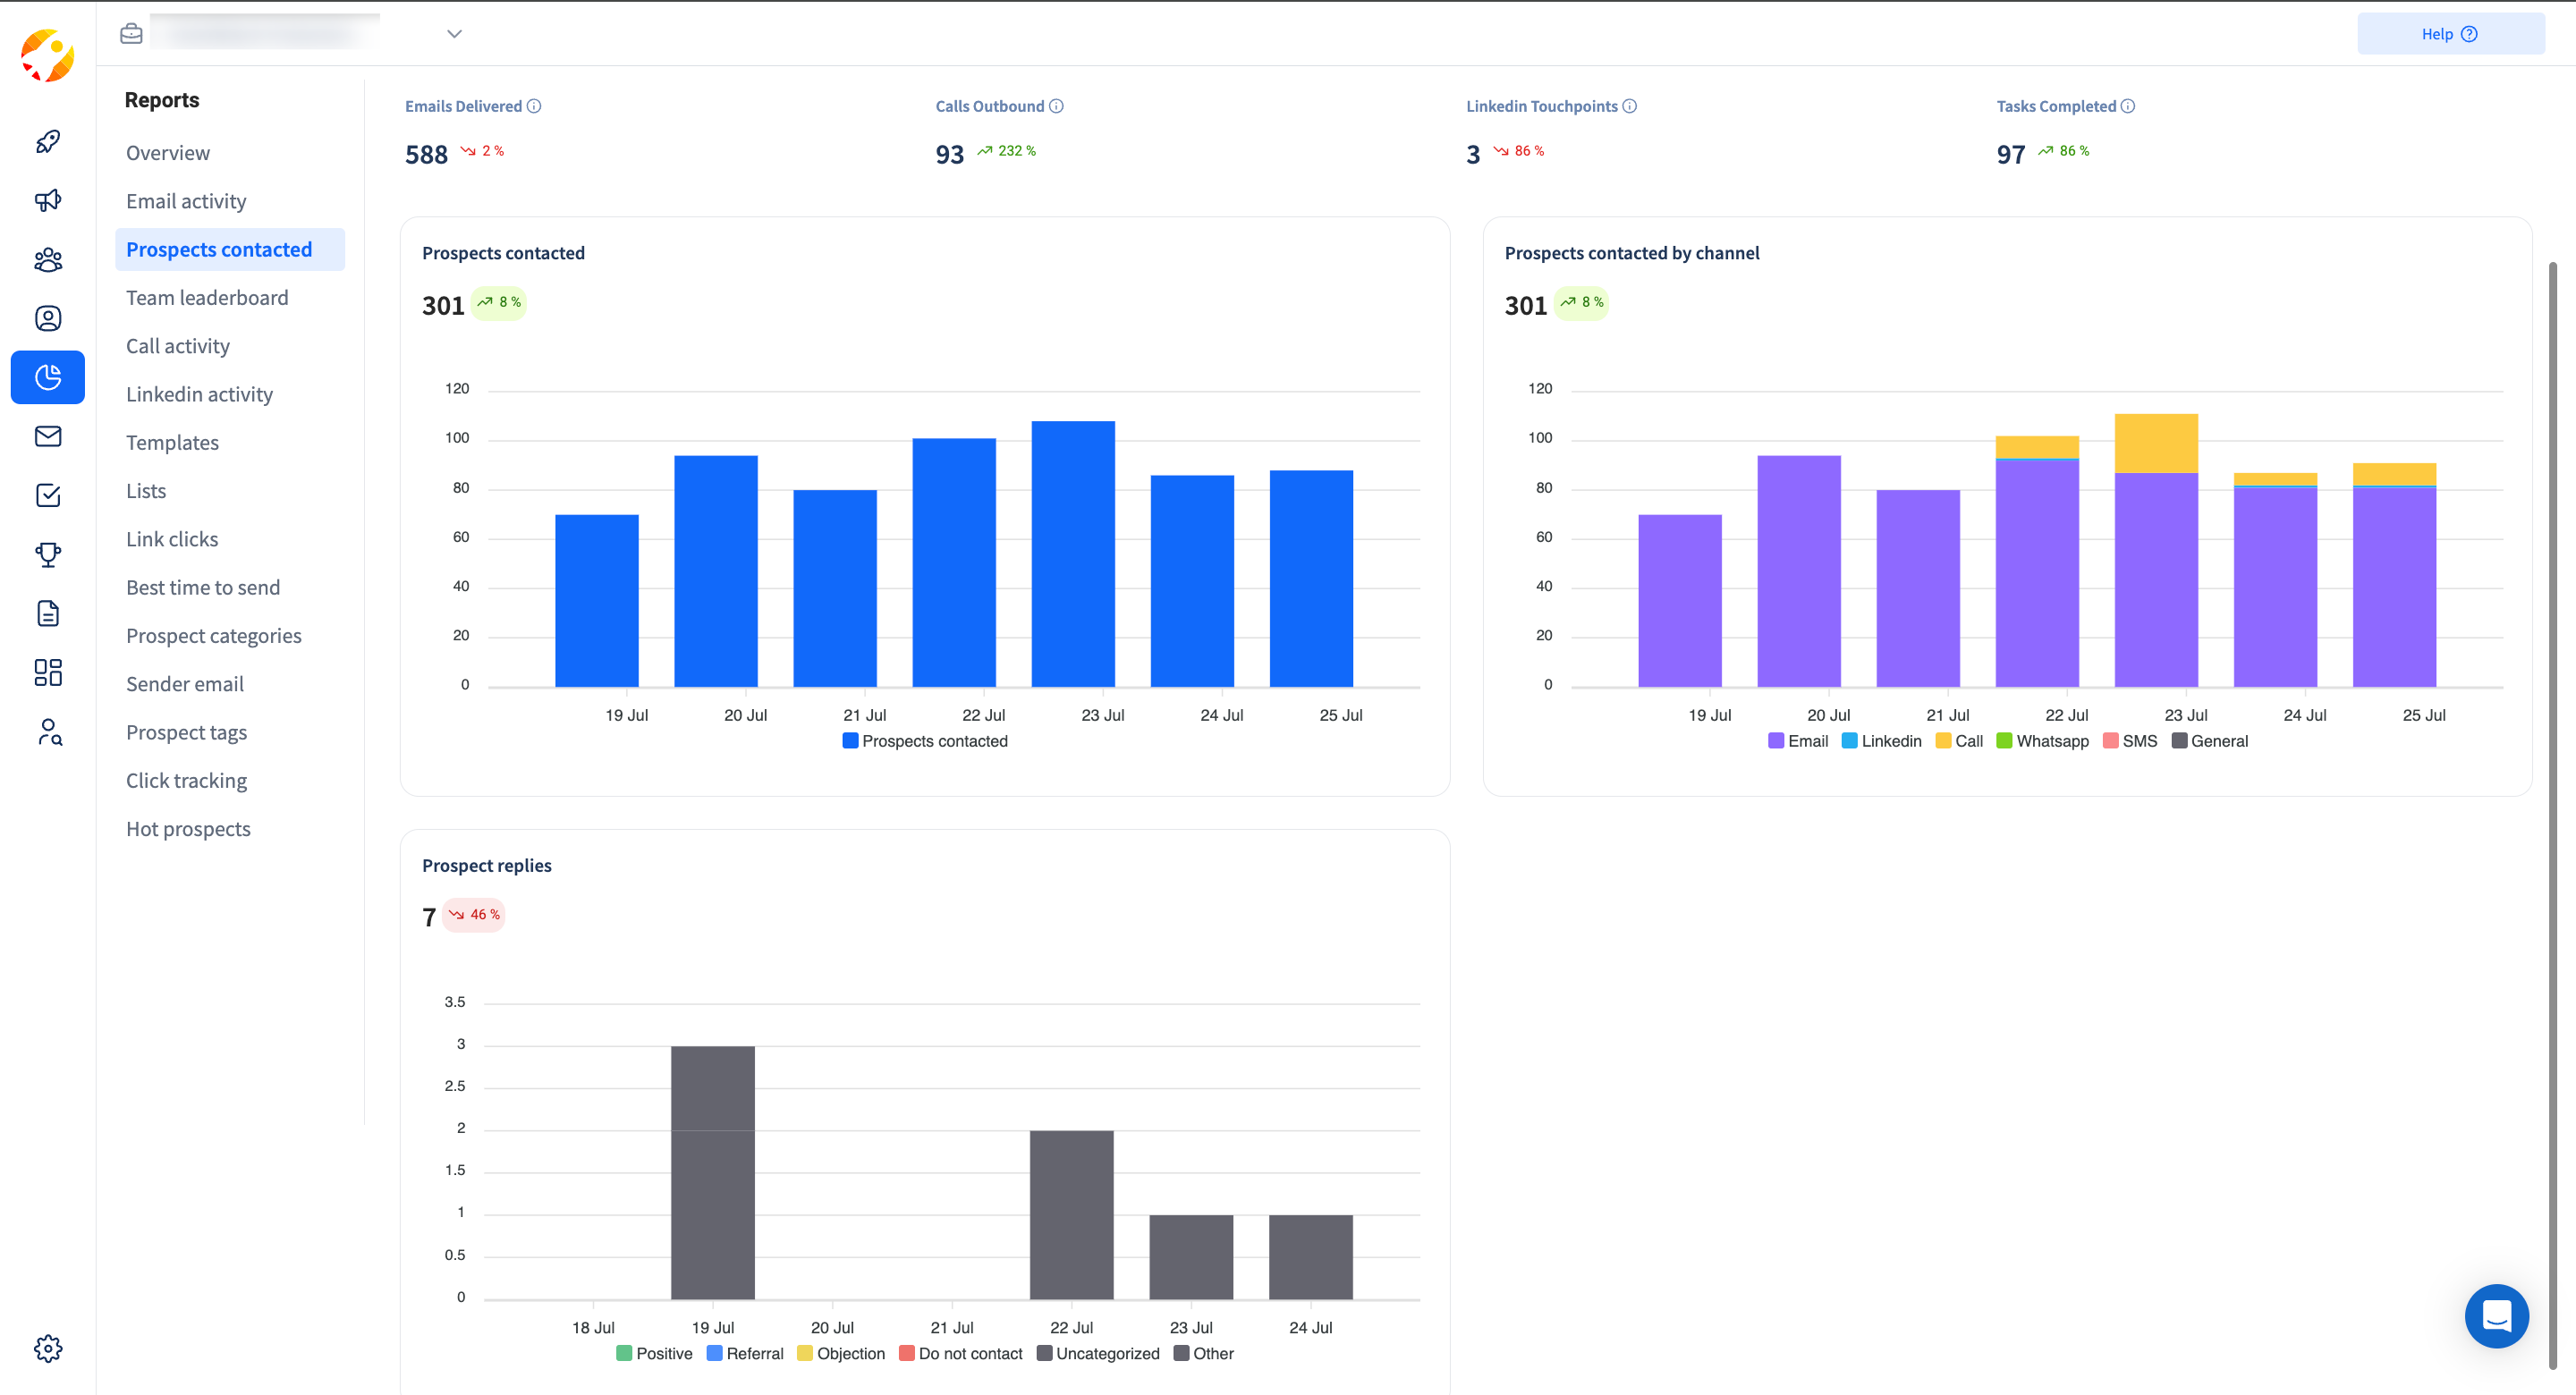
Task: Click info icon next to Emails Delivered
Action: click(534, 106)
